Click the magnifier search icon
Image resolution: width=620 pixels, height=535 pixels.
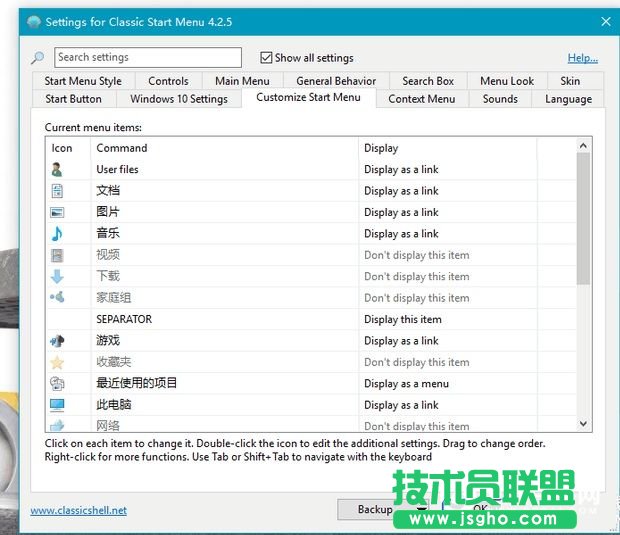coord(38,58)
